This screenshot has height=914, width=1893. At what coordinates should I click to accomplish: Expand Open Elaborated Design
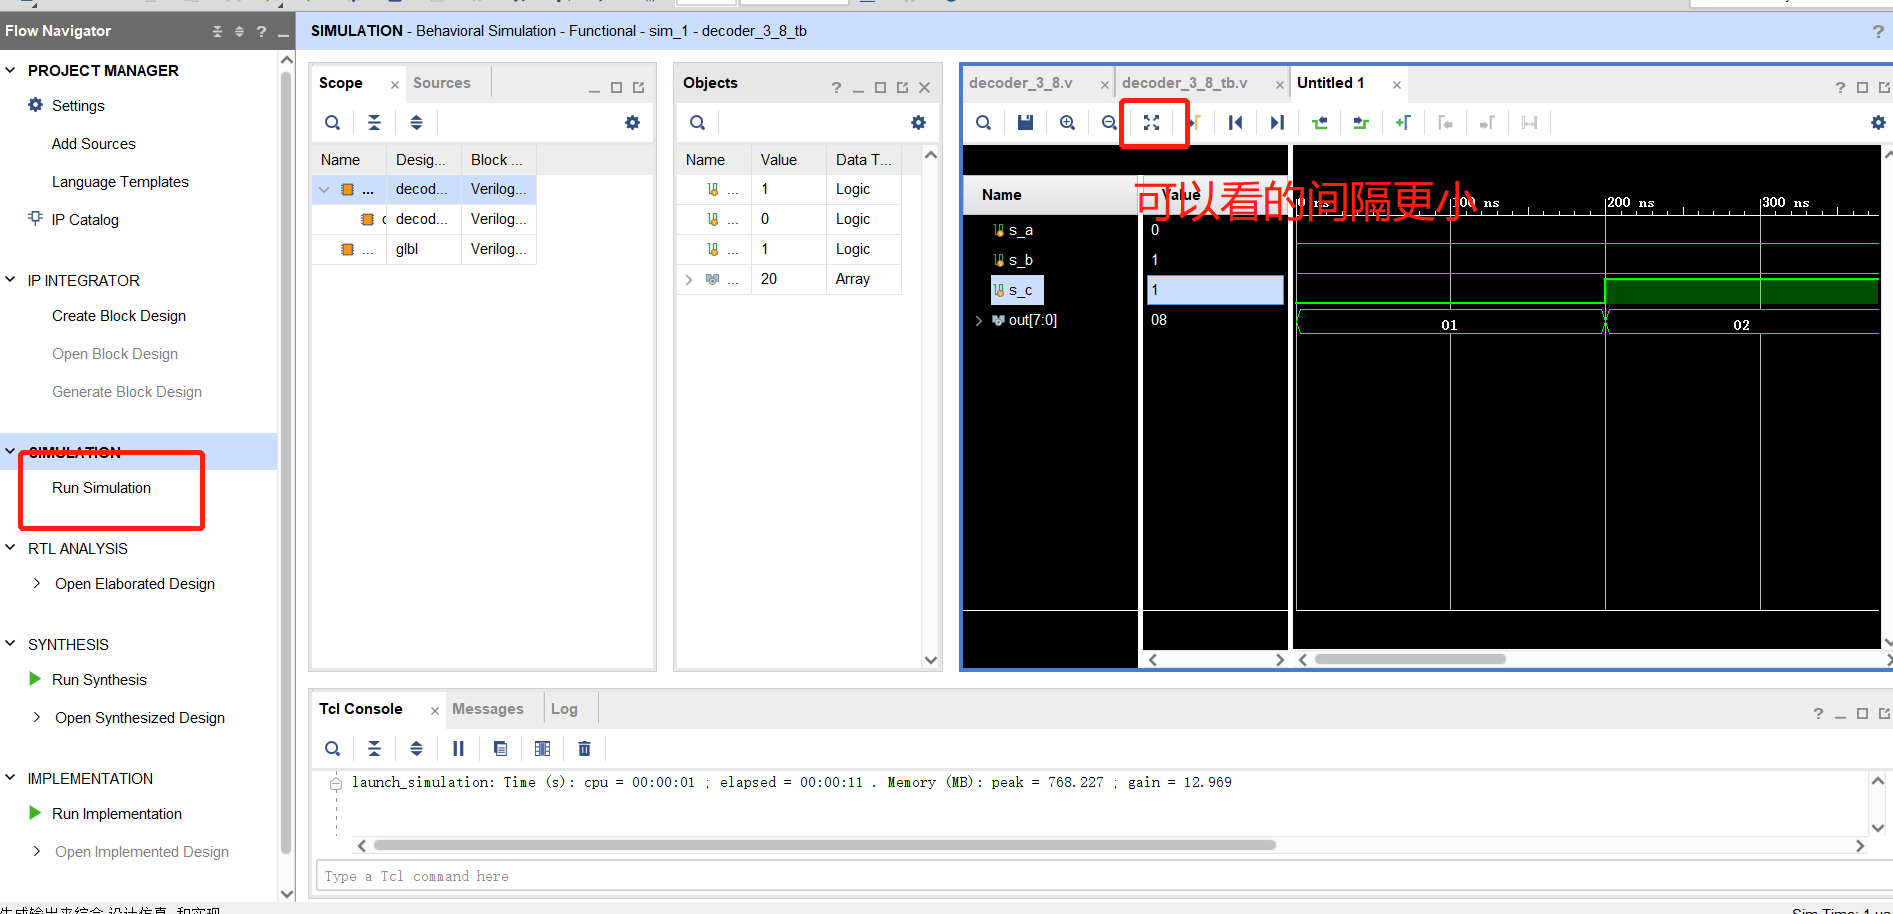pyautogui.click(x=37, y=583)
